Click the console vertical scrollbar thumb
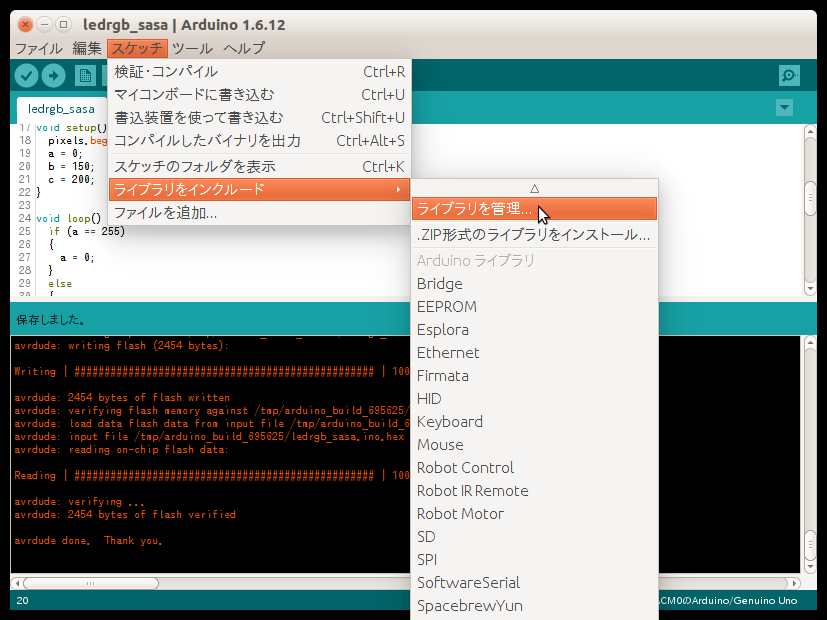 coord(811,545)
